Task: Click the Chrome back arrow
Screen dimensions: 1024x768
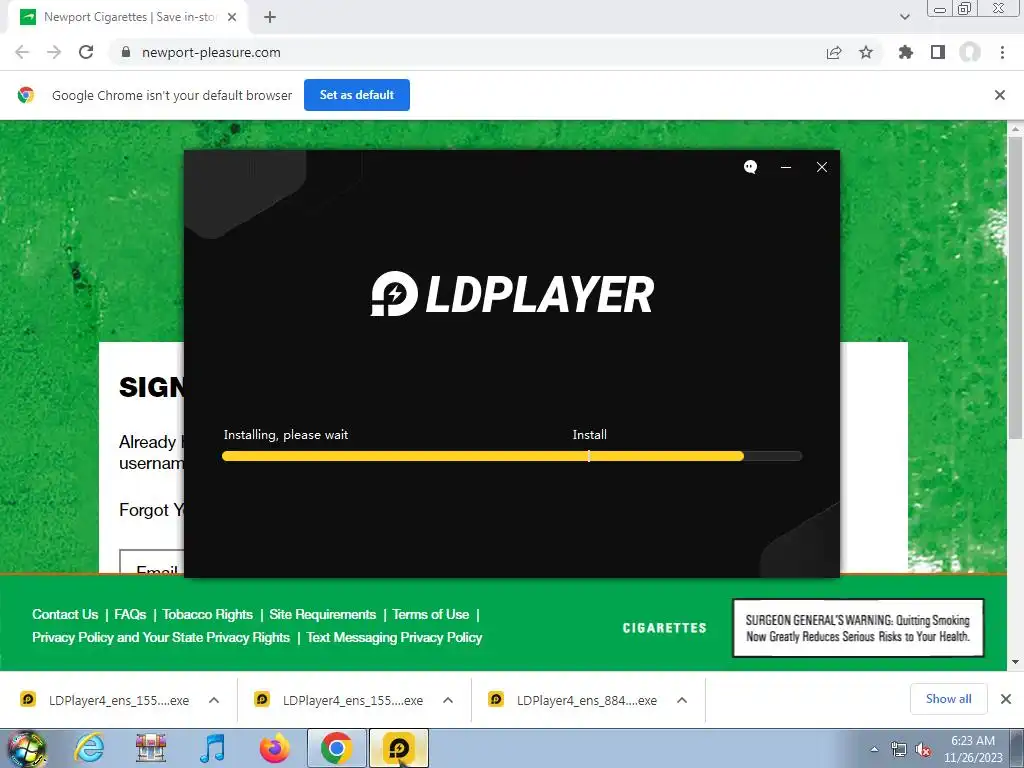Action: [22, 52]
